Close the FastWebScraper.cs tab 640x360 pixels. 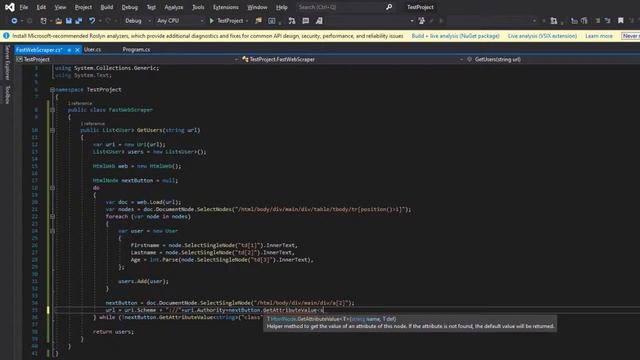(x=77, y=50)
